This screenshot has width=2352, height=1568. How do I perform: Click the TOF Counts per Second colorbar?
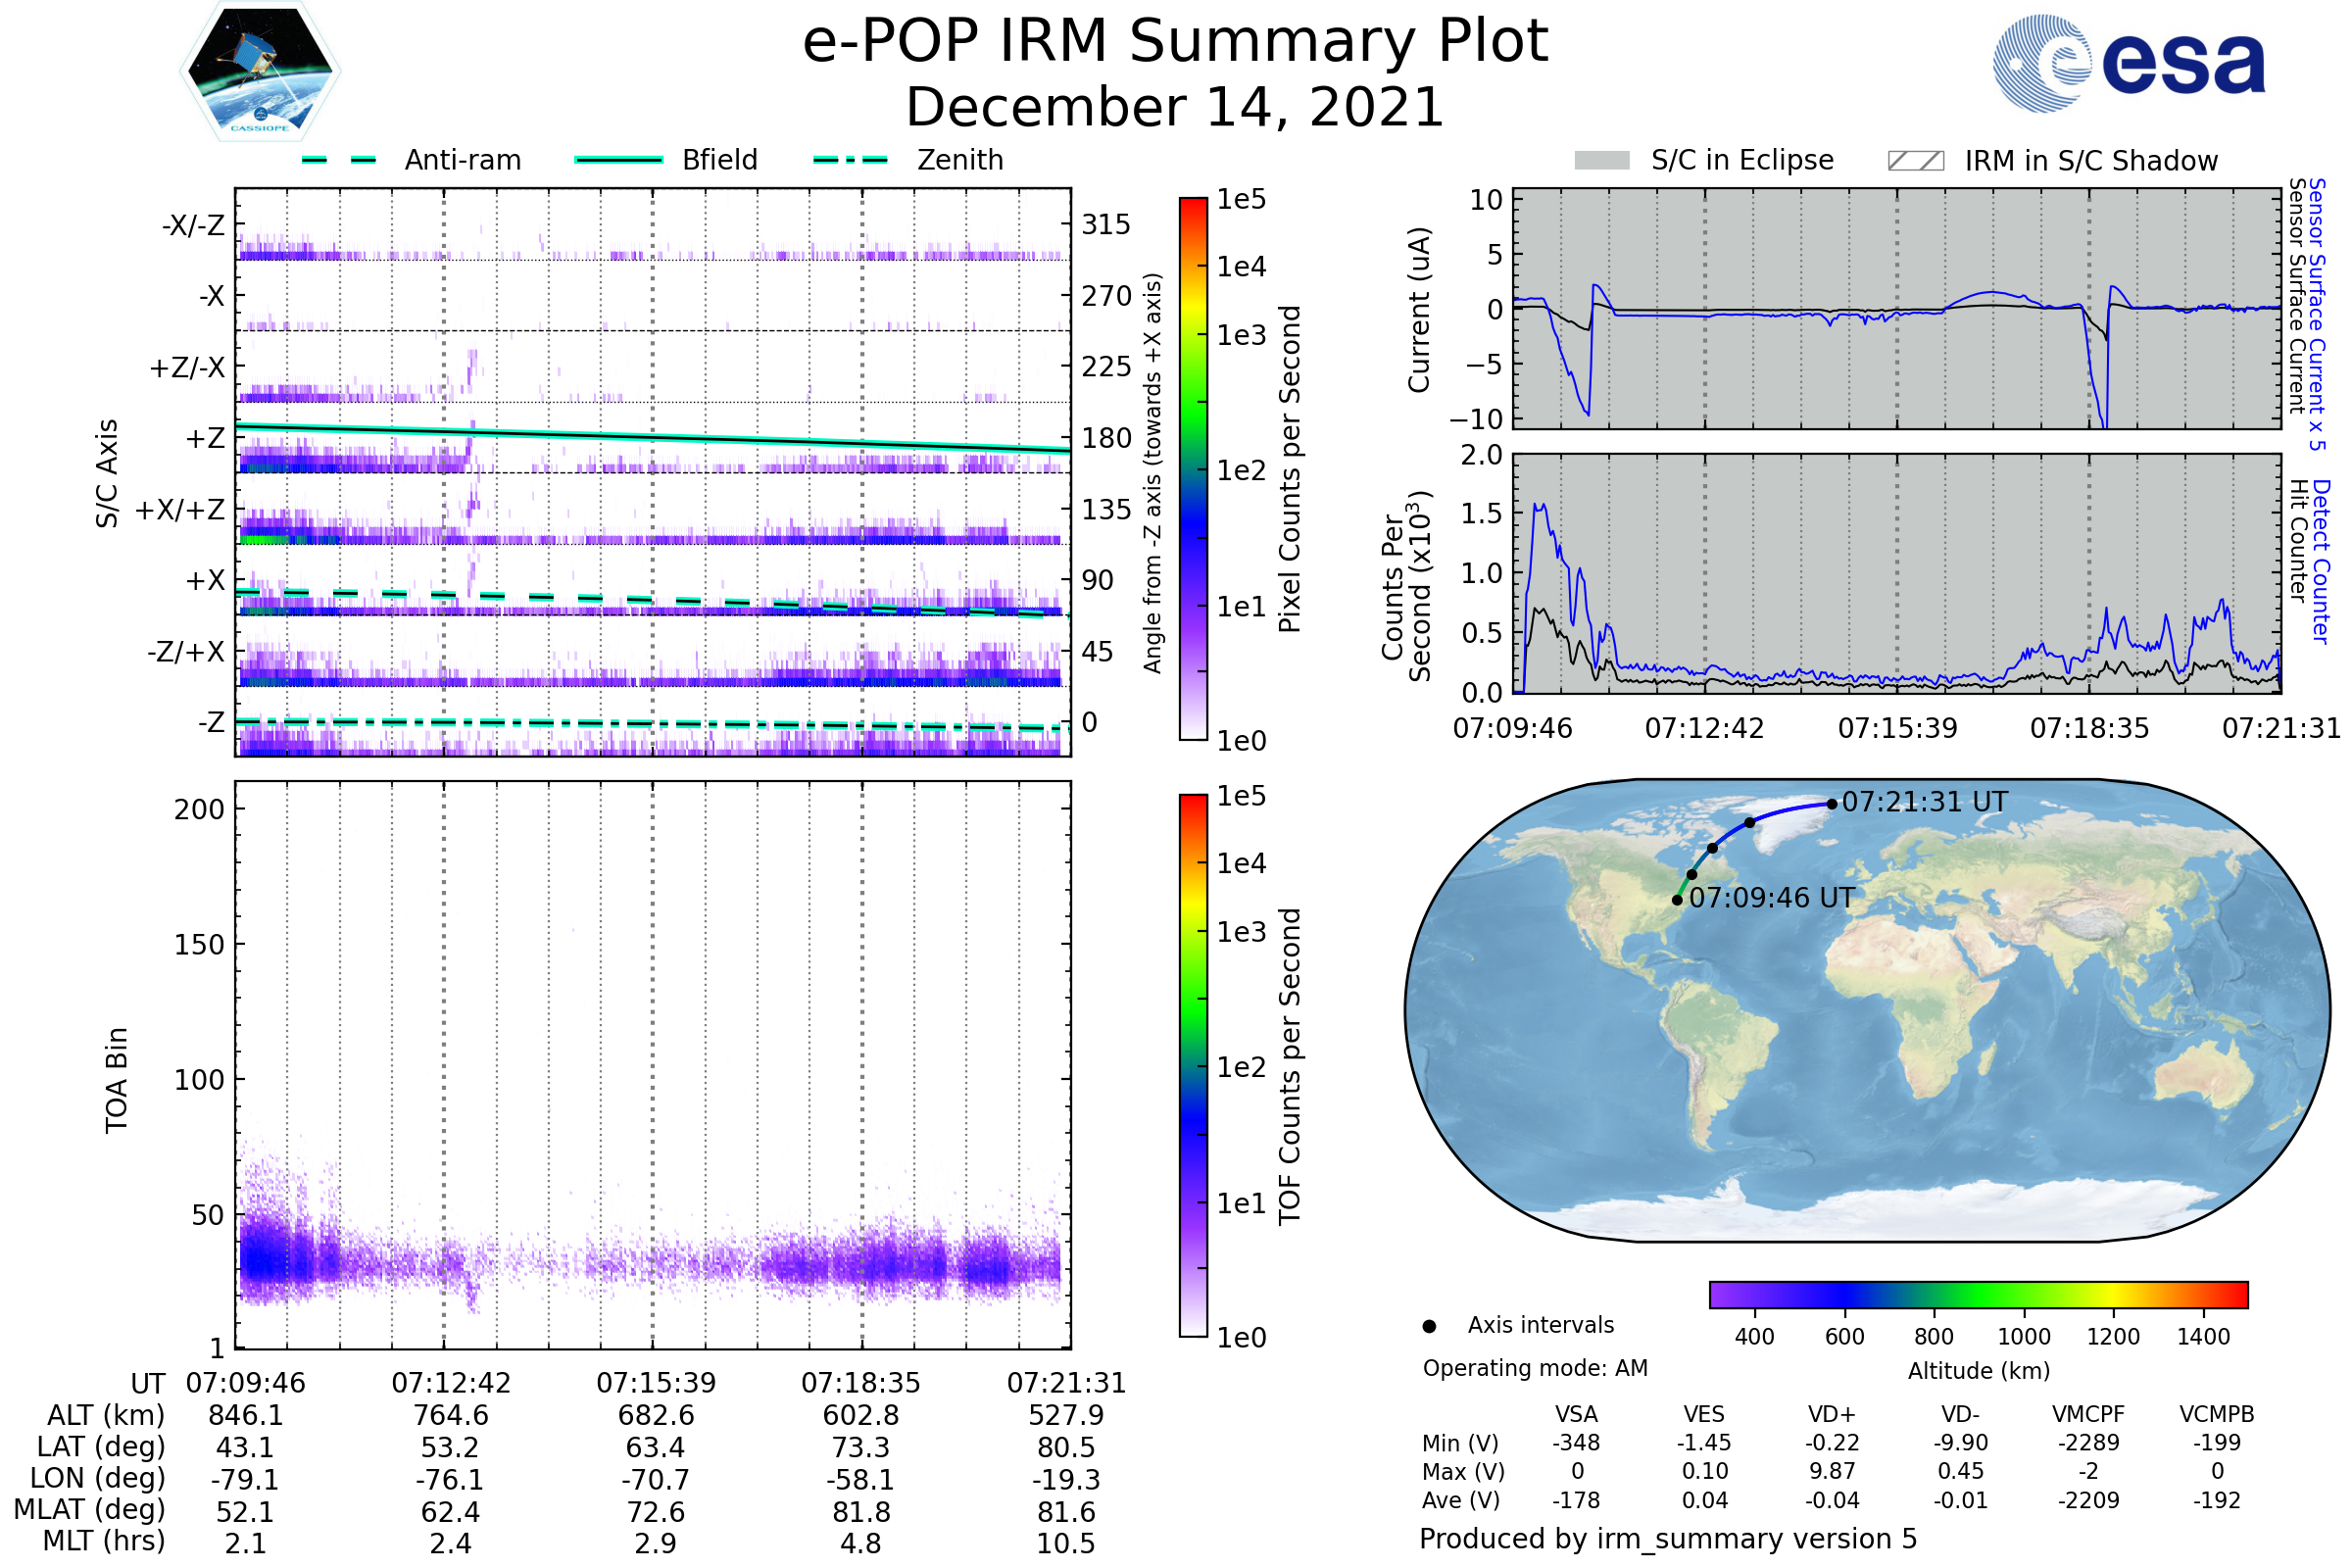click(1193, 1065)
